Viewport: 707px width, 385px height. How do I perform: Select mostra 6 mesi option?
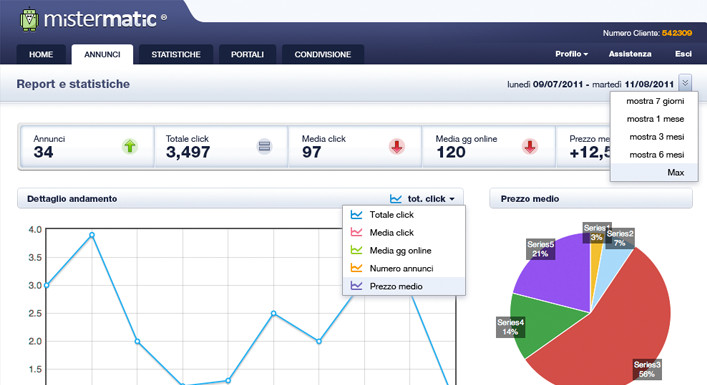click(x=654, y=155)
